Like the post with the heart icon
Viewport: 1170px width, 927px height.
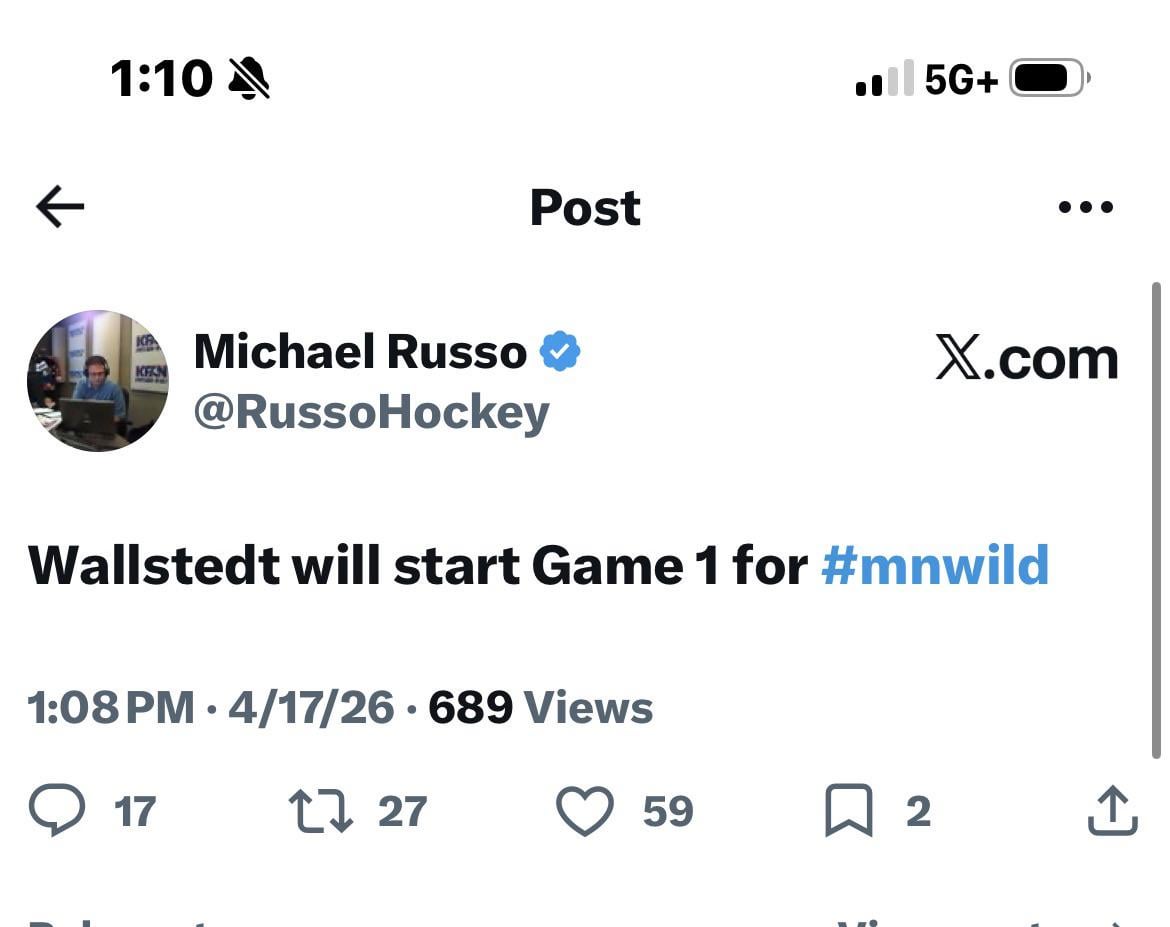point(584,811)
